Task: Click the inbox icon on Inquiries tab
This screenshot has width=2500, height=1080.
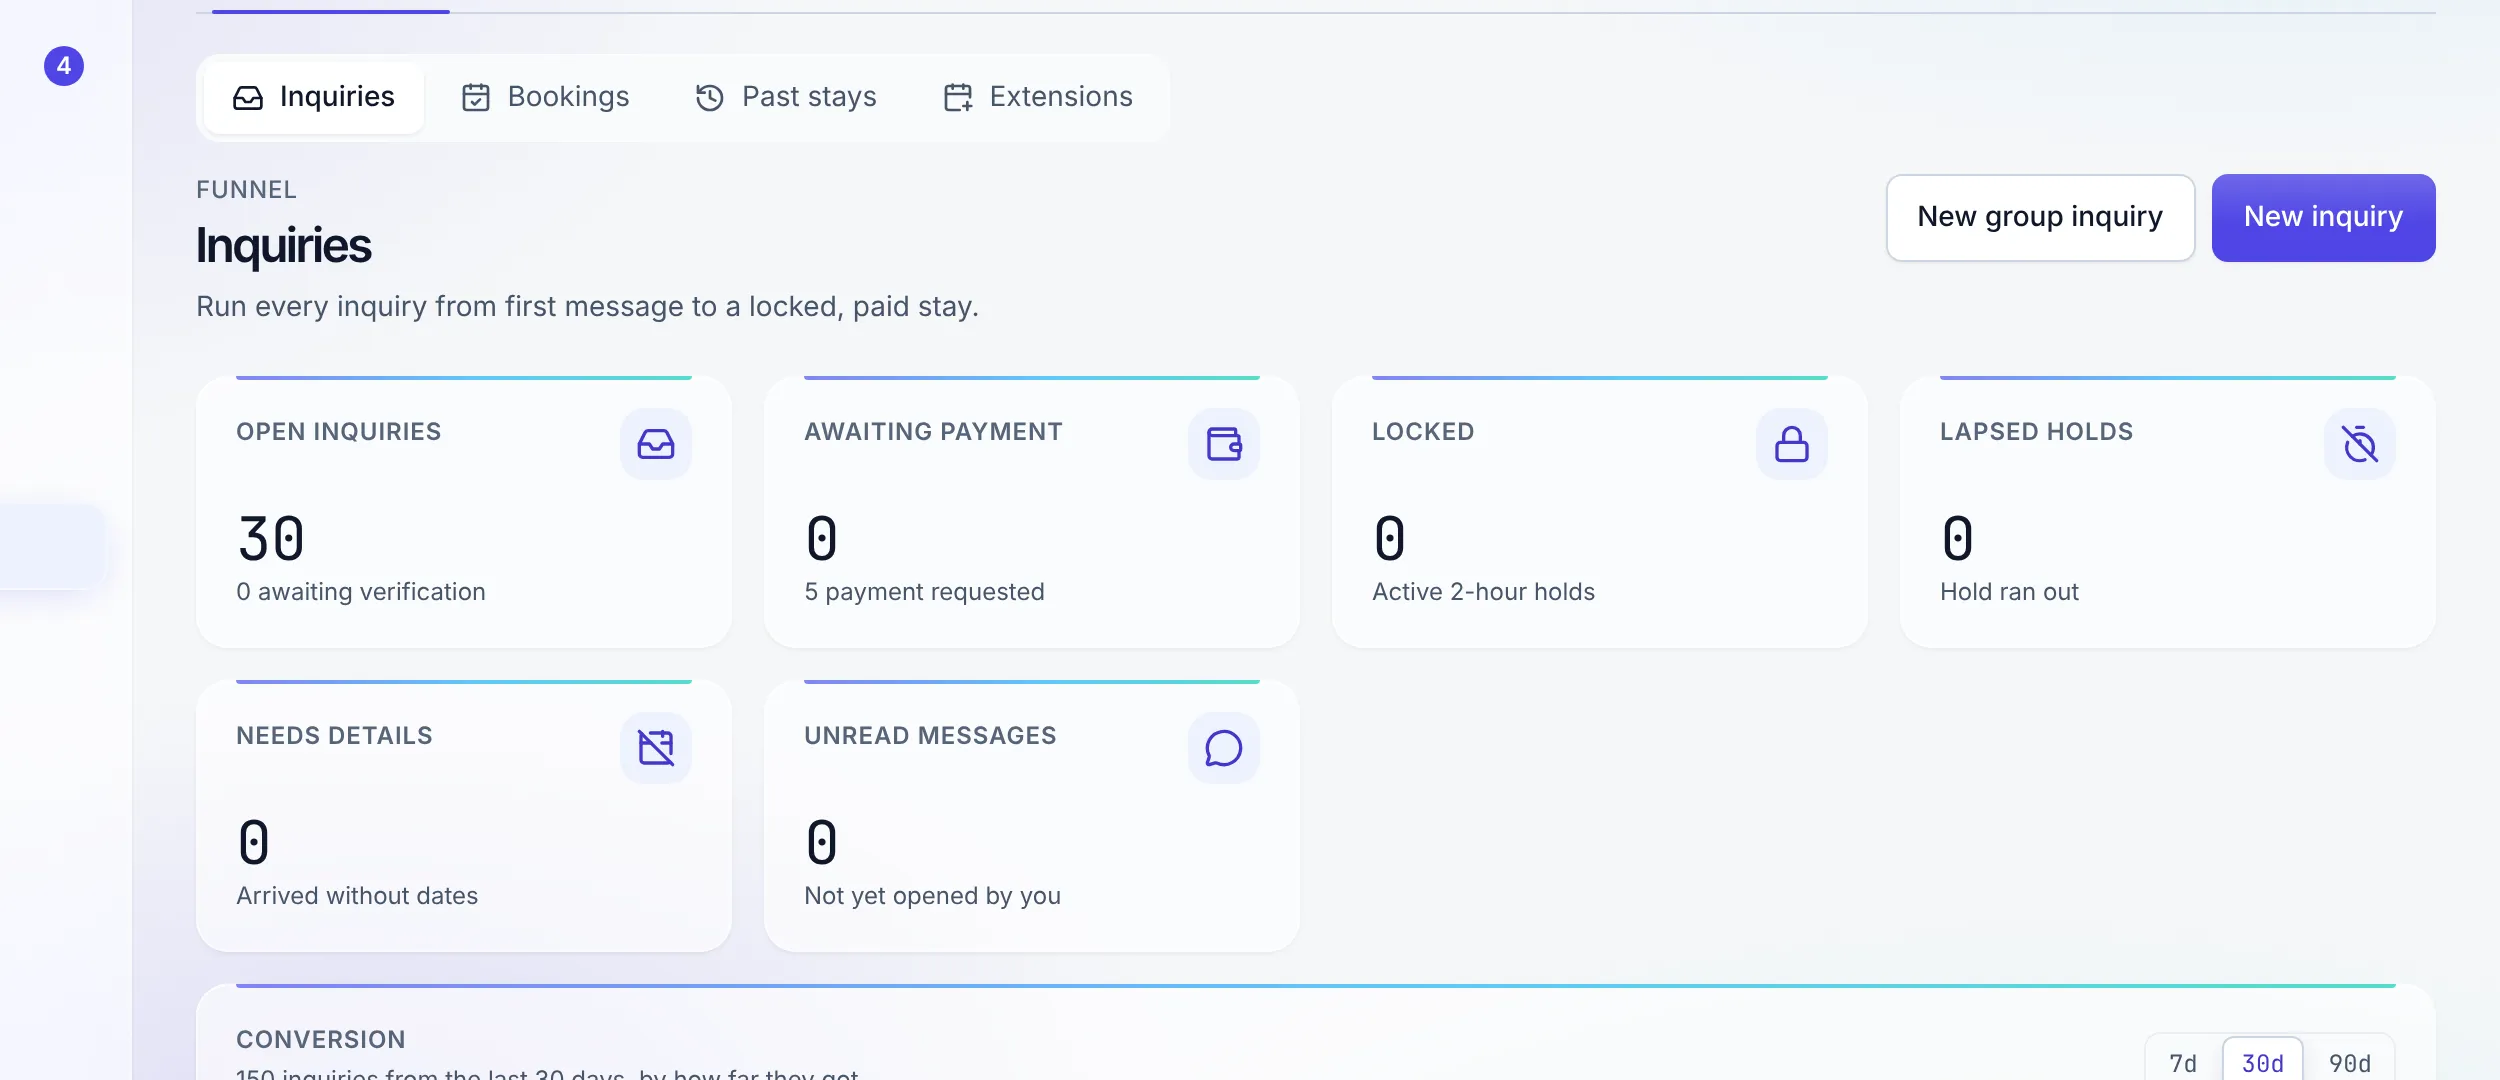Action: (248, 98)
